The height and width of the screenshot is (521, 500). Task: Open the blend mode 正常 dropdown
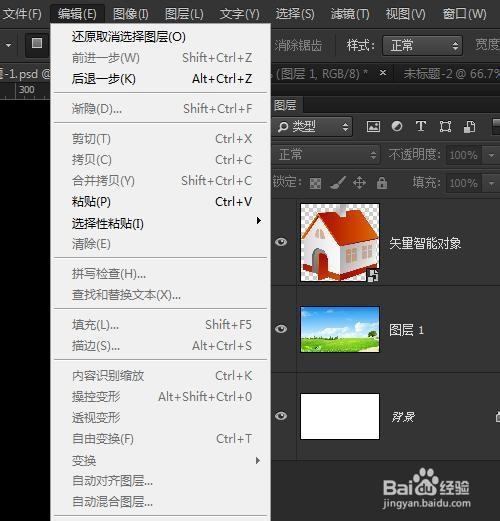coord(326,155)
